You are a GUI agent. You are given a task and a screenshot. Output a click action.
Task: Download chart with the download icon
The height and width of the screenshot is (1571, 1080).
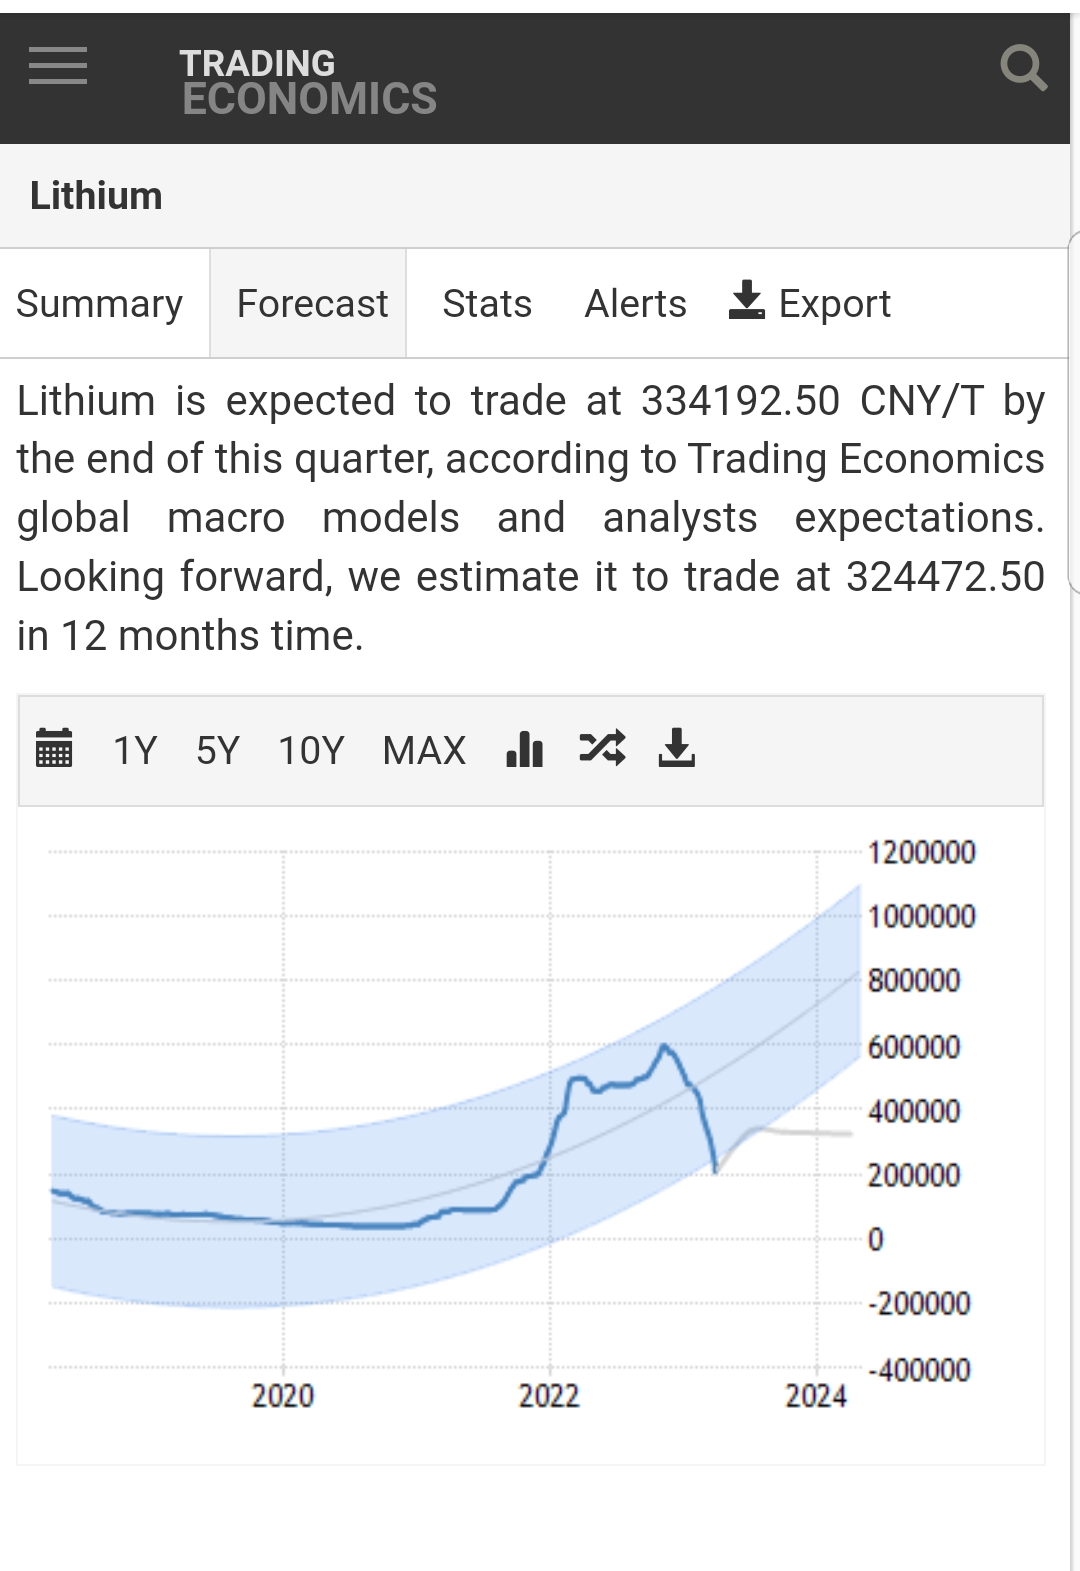click(x=677, y=748)
